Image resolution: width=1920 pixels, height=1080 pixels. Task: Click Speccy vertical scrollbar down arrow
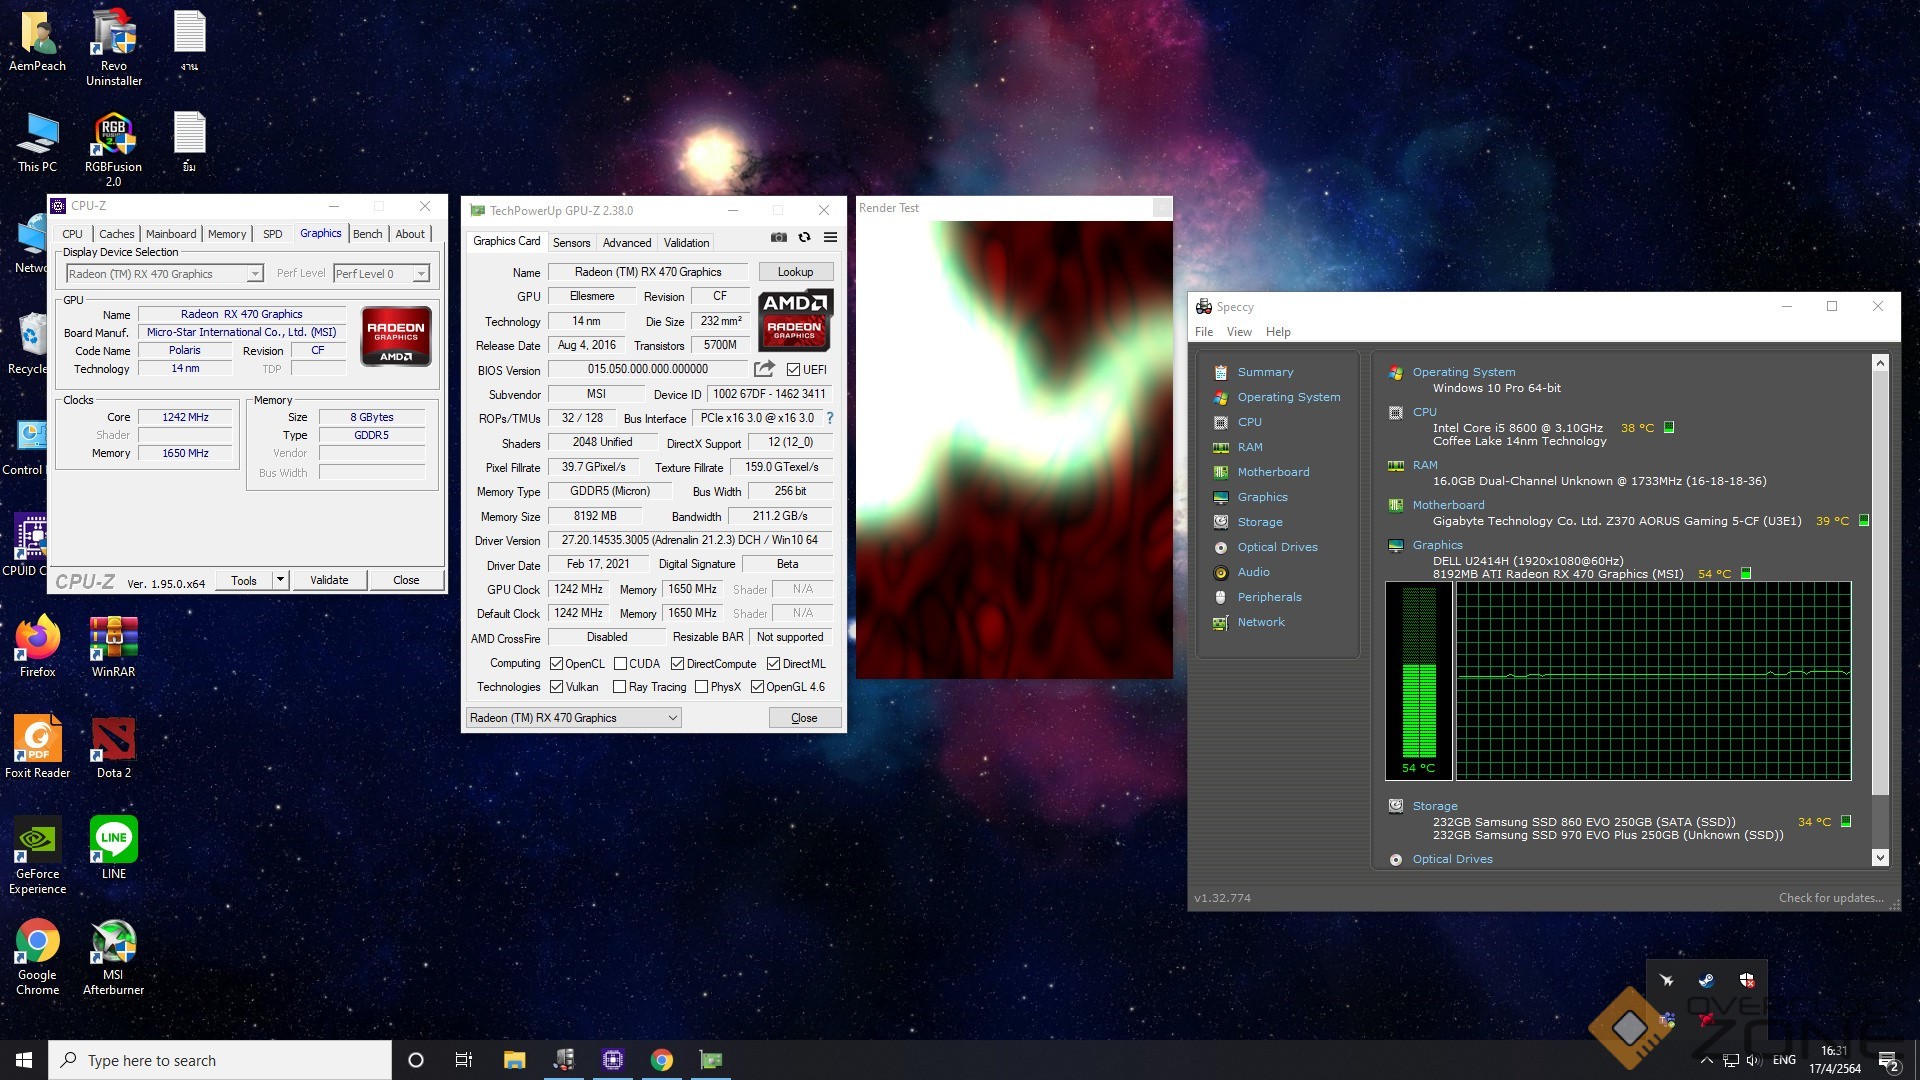(1880, 857)
